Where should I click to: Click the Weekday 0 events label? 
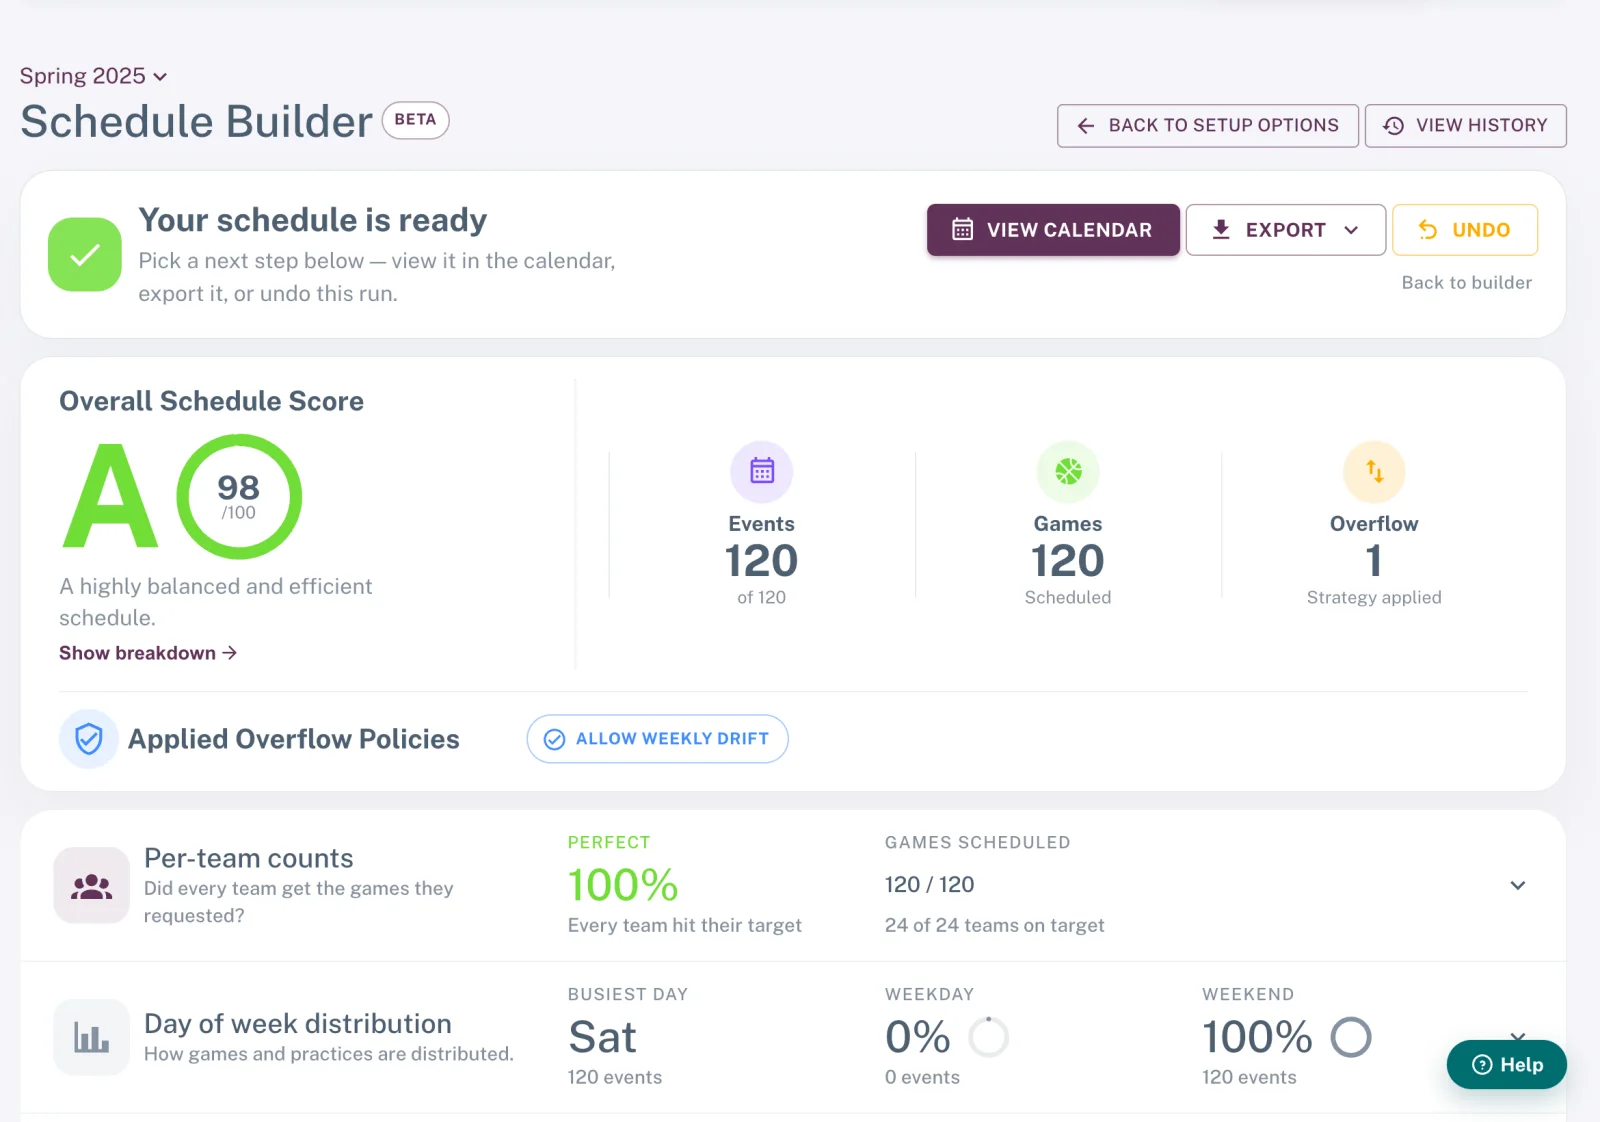pos(922,1078)
